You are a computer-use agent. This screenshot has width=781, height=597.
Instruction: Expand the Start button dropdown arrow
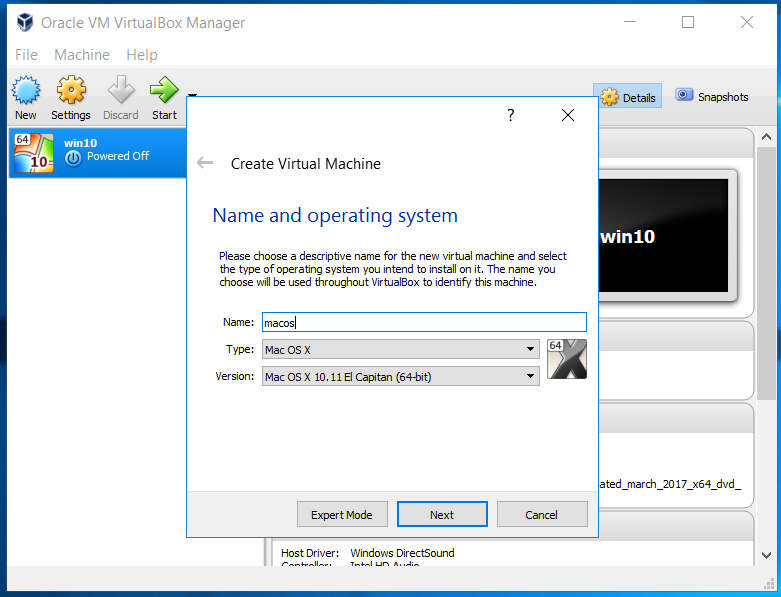(x=191, y=96)
